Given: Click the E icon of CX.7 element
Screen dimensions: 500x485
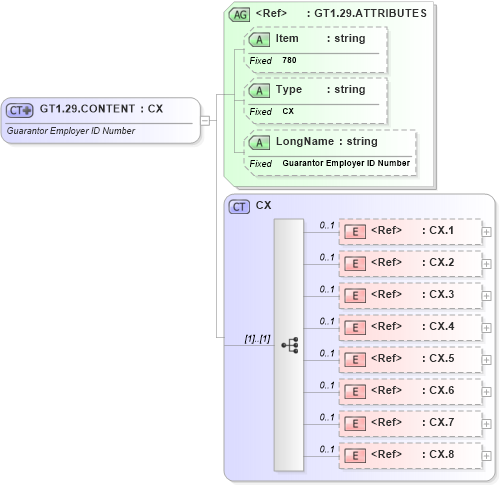Looking at the screenshot, I should point(355,424).
